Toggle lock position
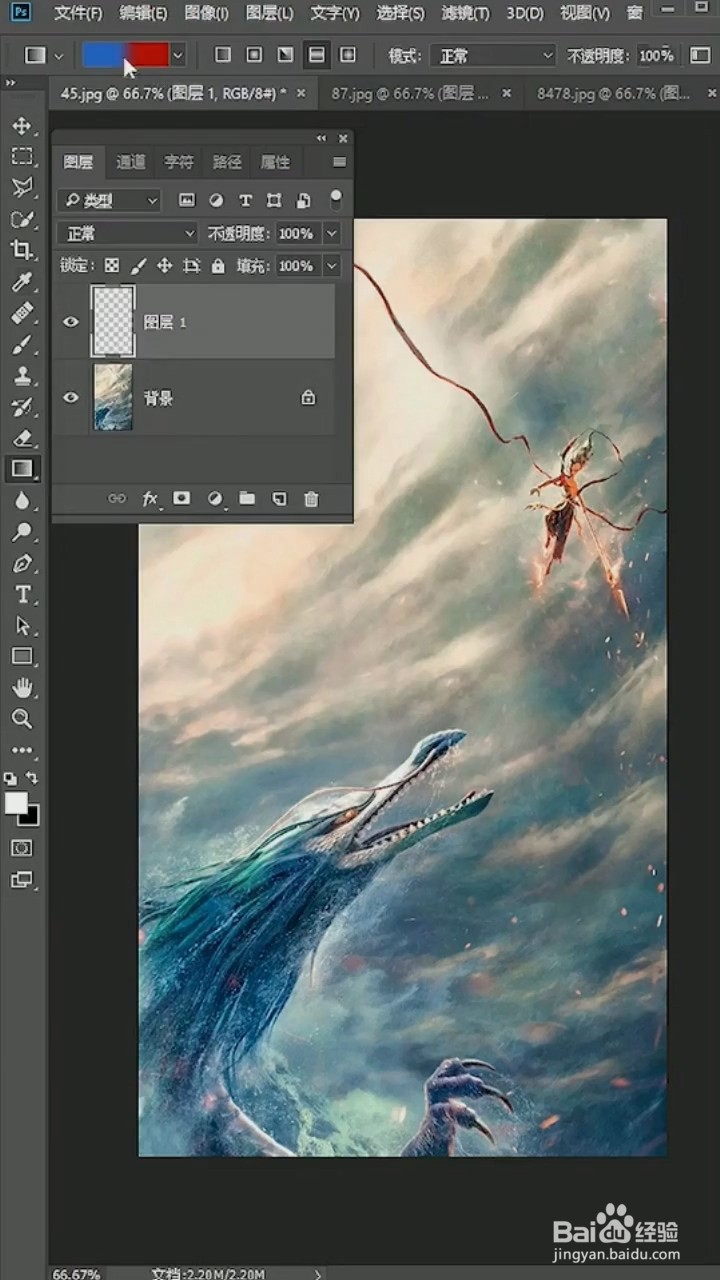 pyautogui.click(x=165, y=266)
